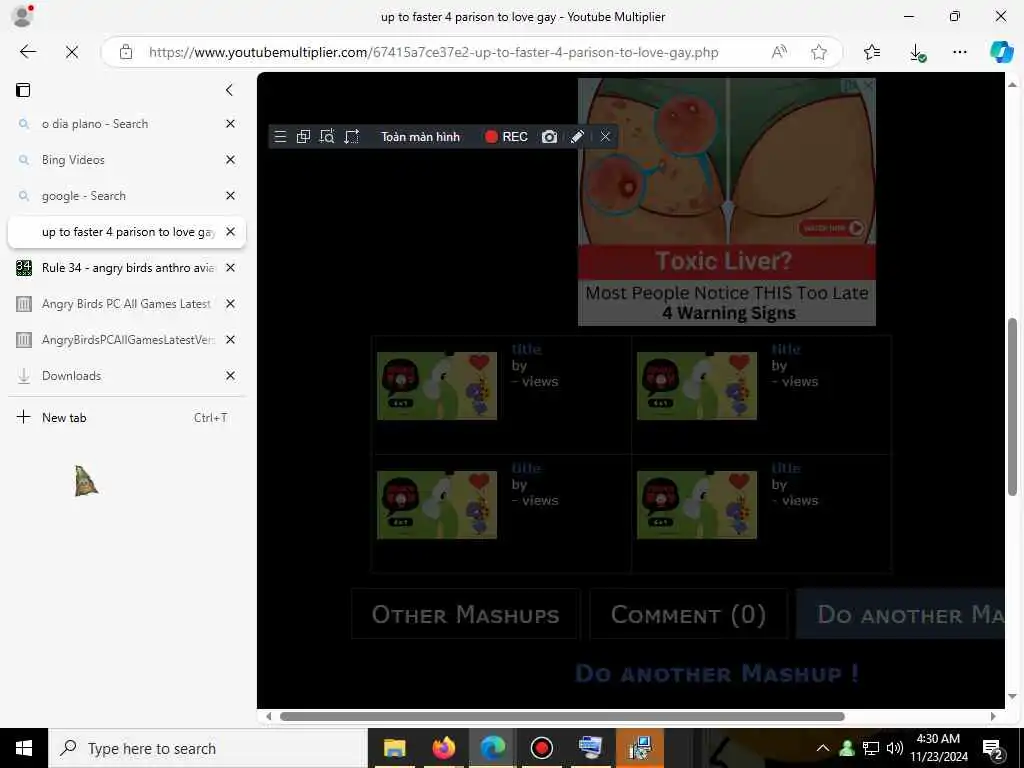Screen dimensions: 1024x768
Task: Click the bottom-right video thumbnail
Action: tap(697, 505)
